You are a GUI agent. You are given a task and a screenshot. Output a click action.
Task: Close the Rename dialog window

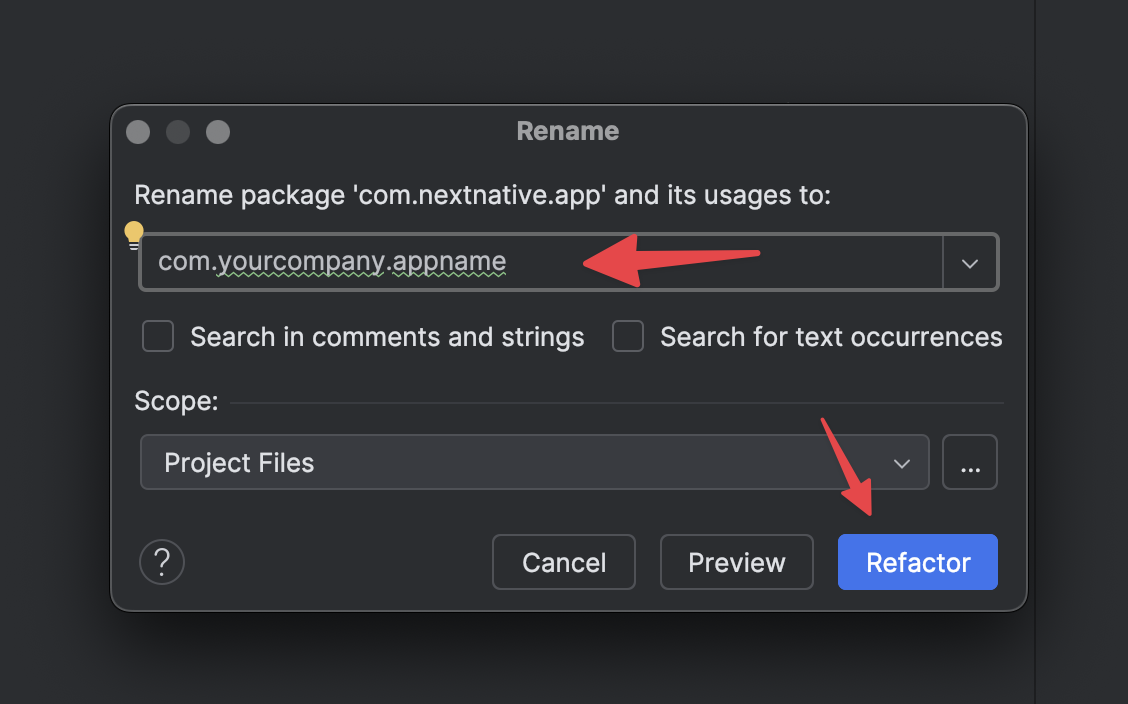(x=138, y=132)
